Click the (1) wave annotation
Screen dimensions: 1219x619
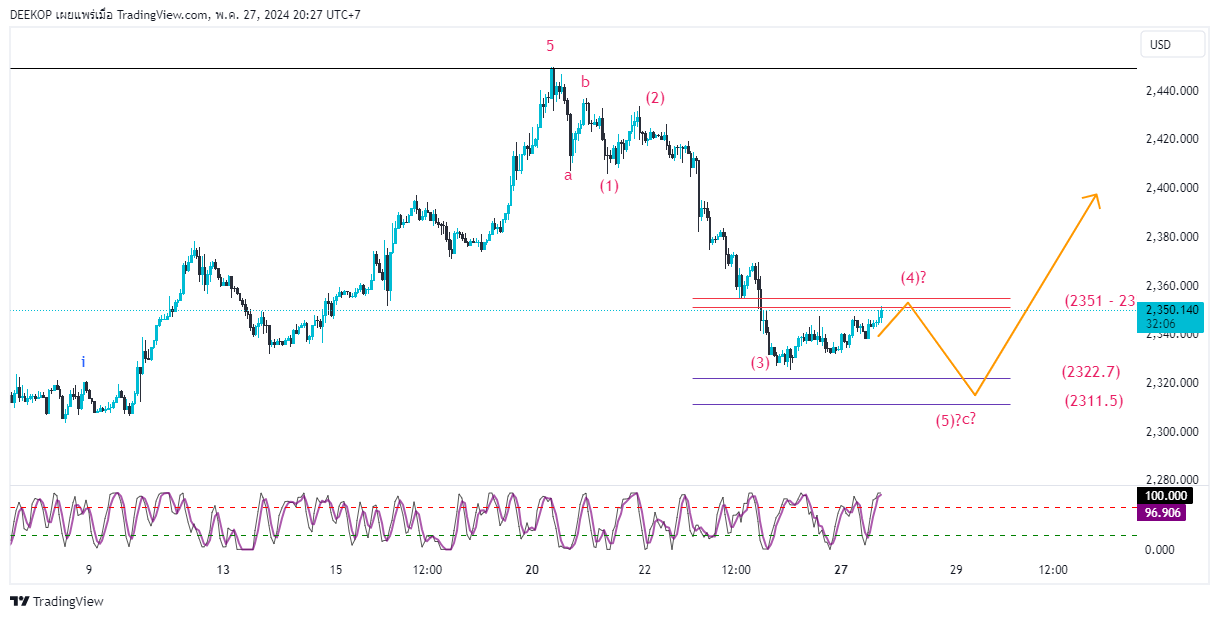pyautogui.click(x=609, y=185)
